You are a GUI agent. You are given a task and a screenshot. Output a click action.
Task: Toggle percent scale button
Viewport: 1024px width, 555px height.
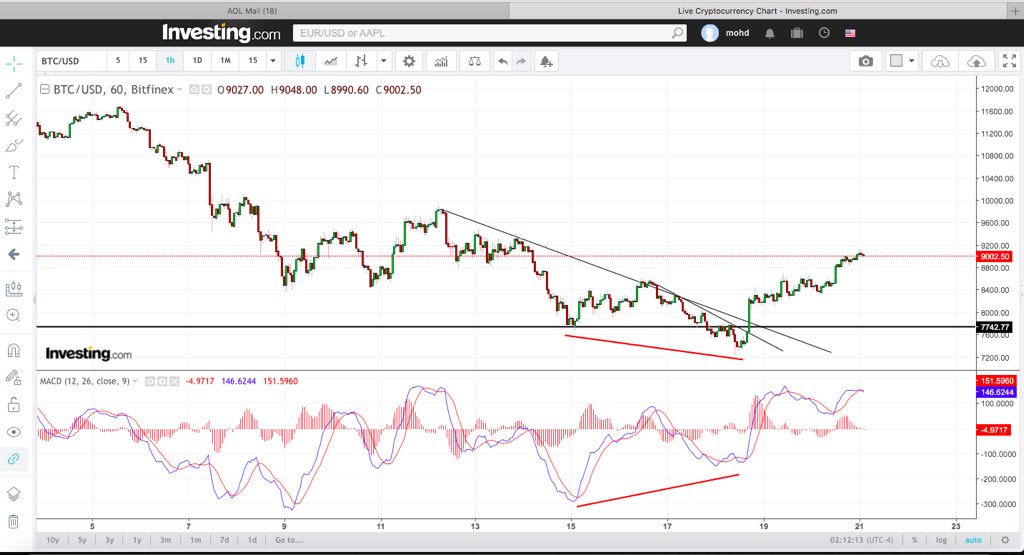click(914, 540)
